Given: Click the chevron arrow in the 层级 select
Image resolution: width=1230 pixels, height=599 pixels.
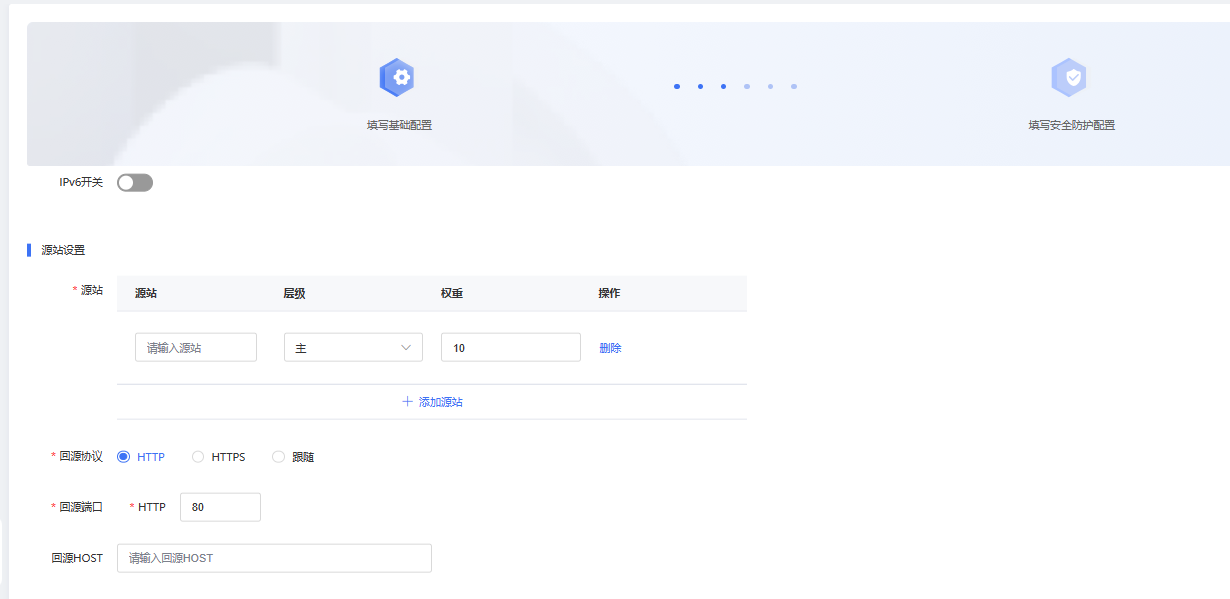Looking at the screenshot, I should pos(406,348).
